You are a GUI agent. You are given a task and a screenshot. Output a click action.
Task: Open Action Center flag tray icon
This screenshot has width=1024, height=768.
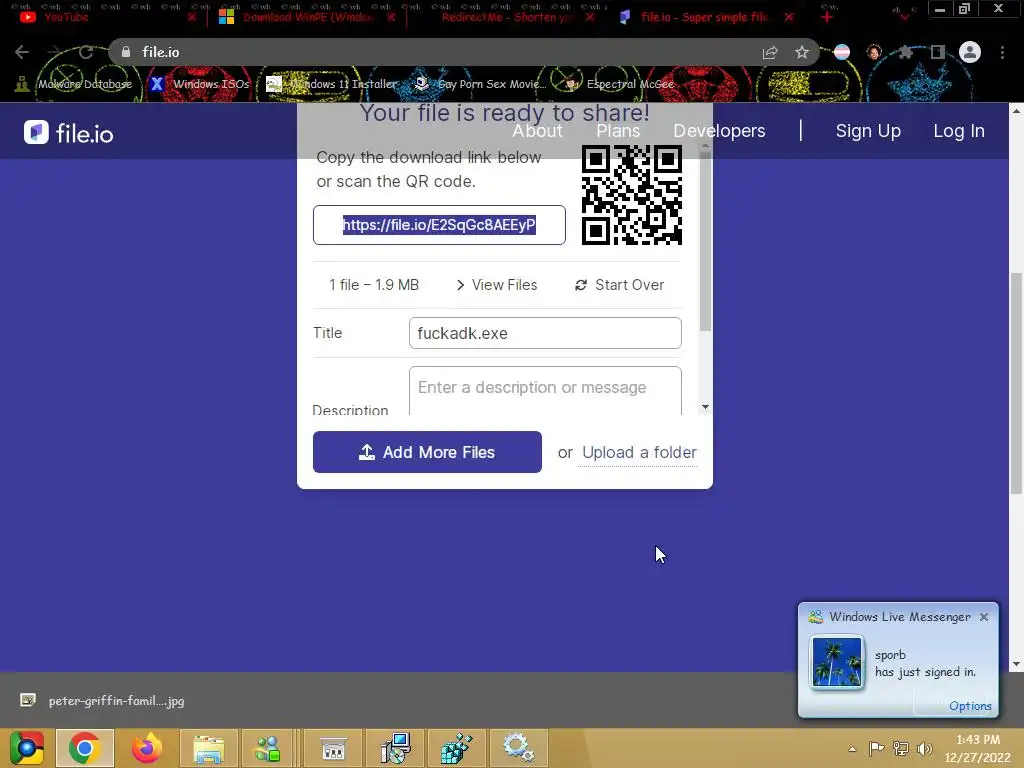(x=876, y=748)
